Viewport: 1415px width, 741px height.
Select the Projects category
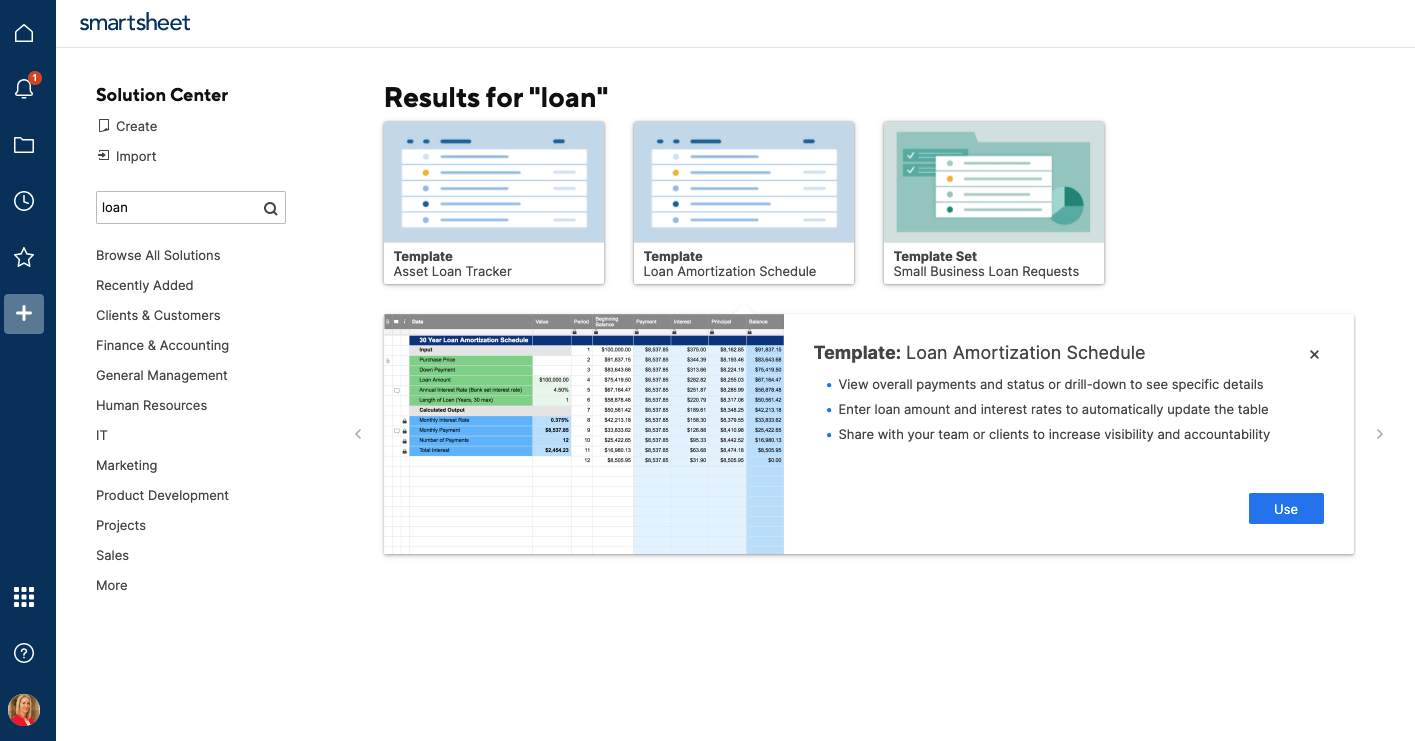(121, 525)
